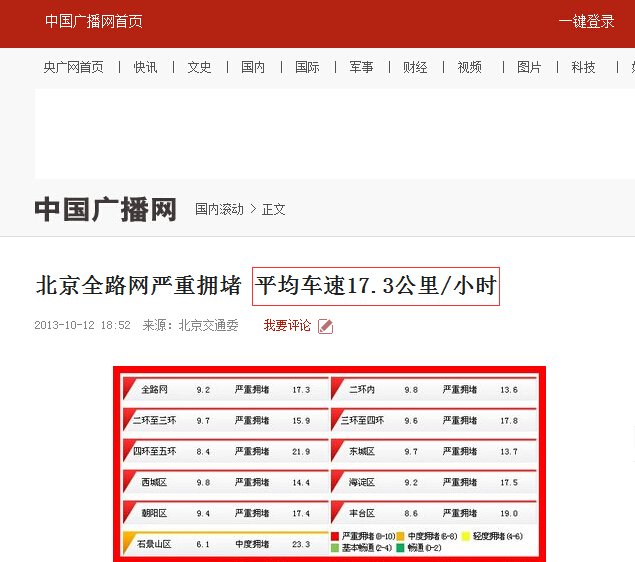Click the publish date 2013-10-12 18:52
Screen dimensions: 635x562
(83, 325)
